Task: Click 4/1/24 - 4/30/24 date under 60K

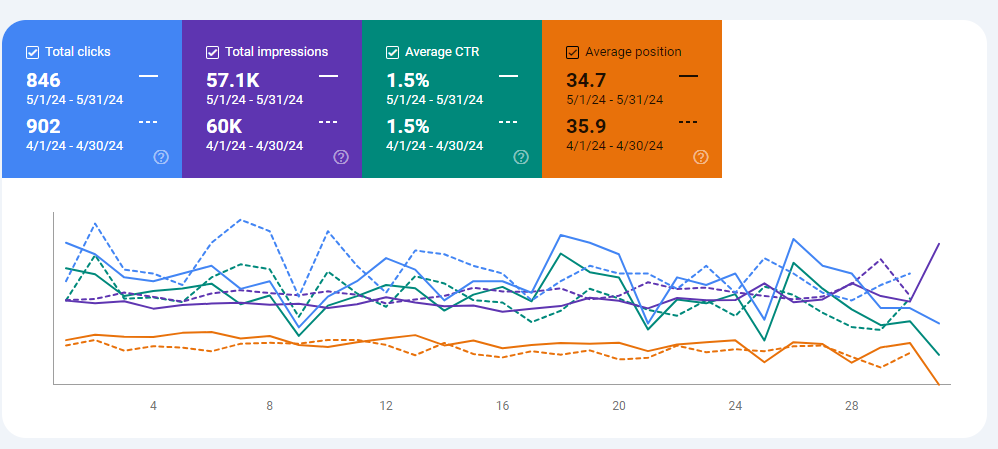Action: pos(254,145)
